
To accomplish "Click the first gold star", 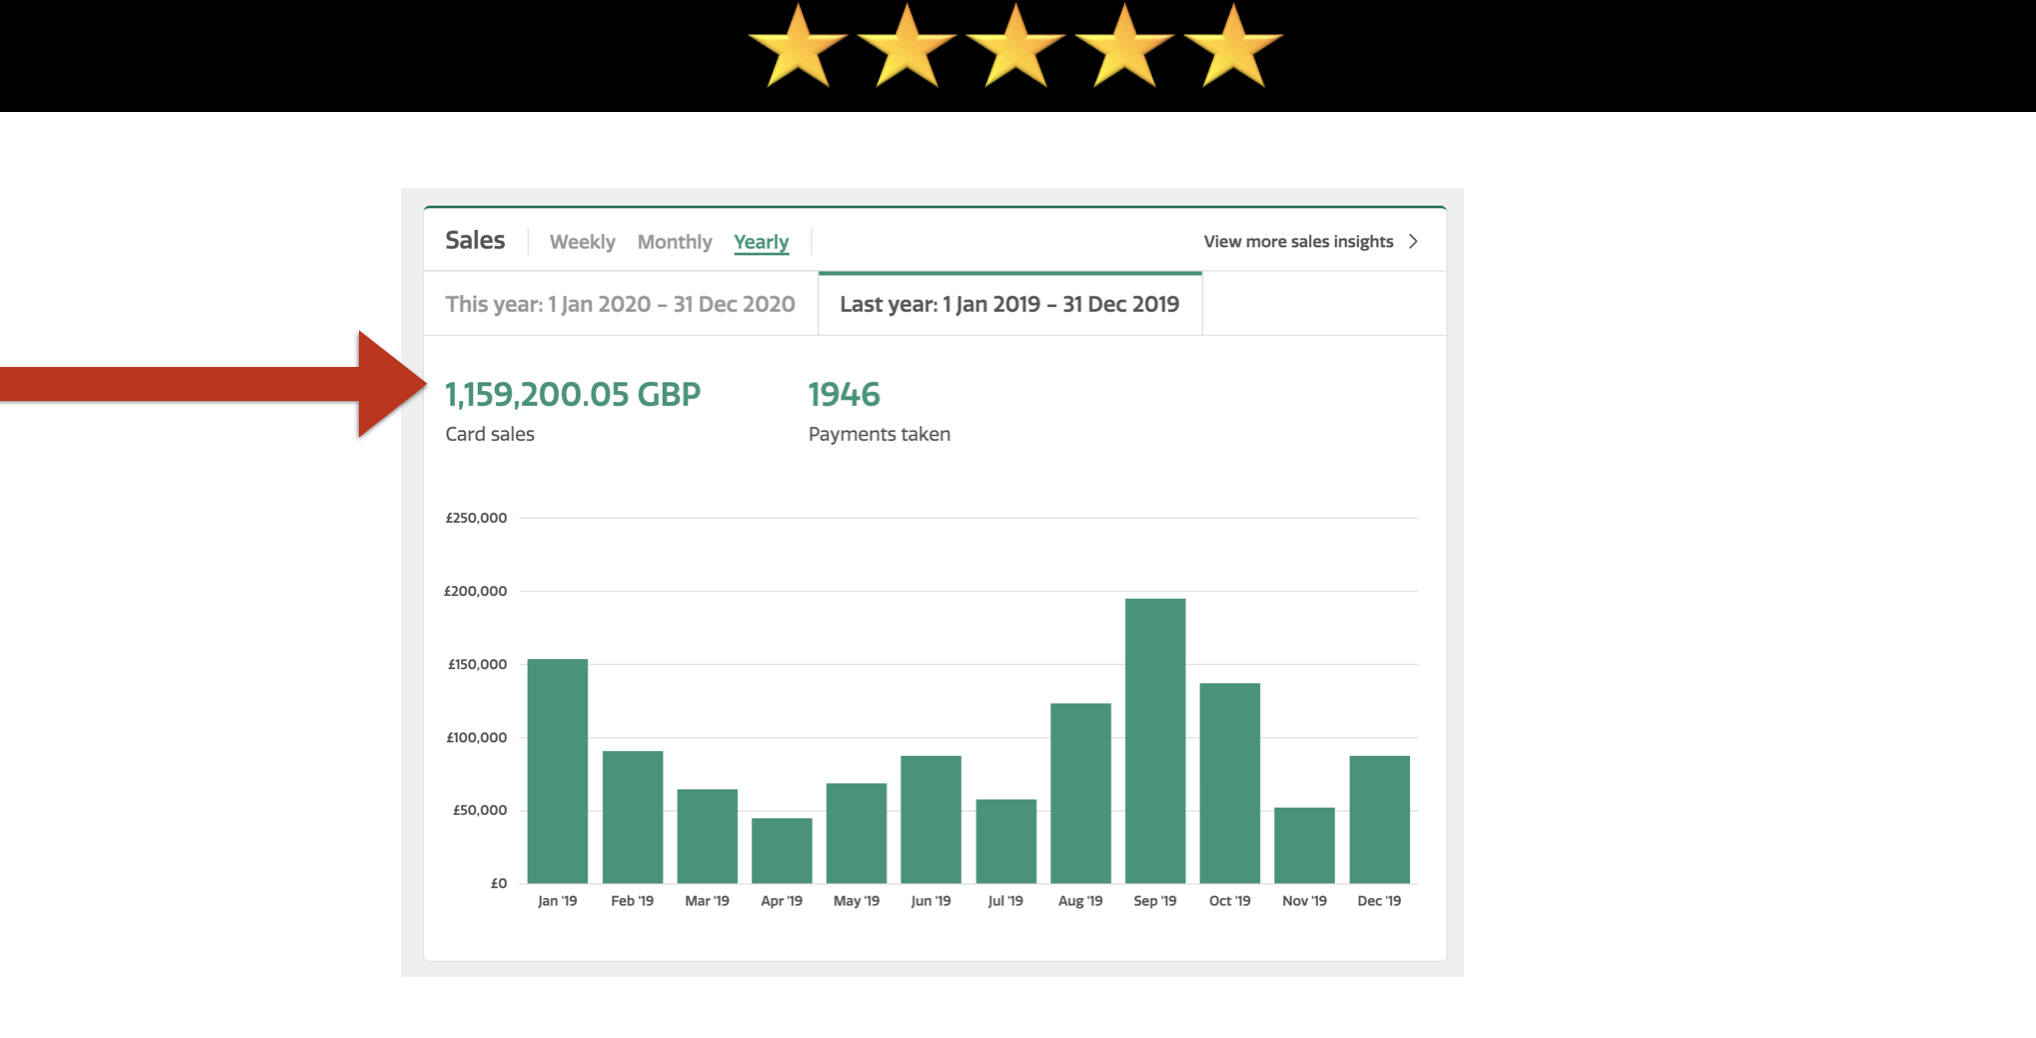I will coord(797,48).
